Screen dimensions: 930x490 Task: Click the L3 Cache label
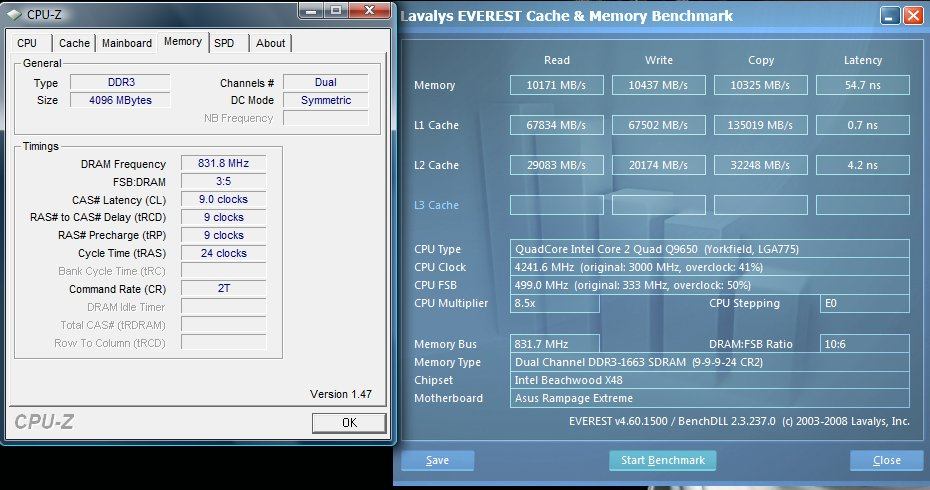click(437, 205)
